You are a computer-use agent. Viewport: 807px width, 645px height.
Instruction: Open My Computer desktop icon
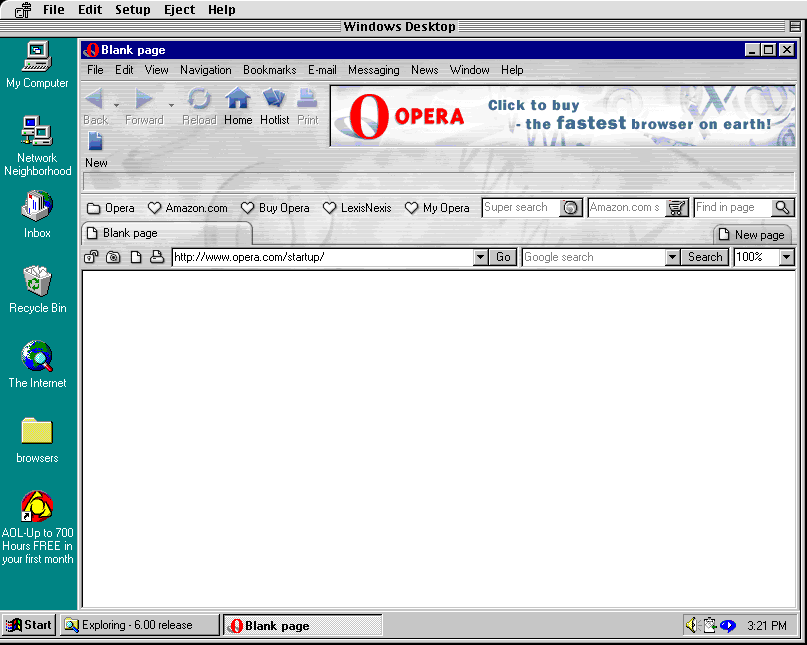click(x=37, y=64)
